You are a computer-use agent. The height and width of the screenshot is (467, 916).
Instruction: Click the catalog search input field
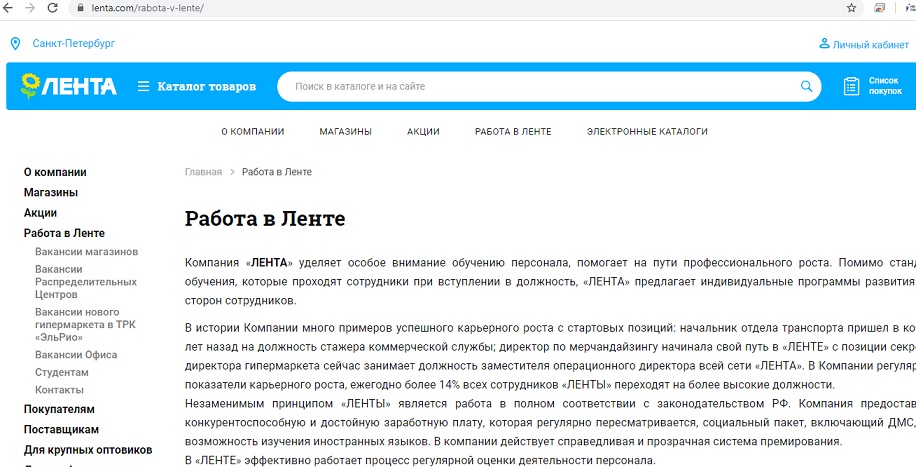(540, 87)
